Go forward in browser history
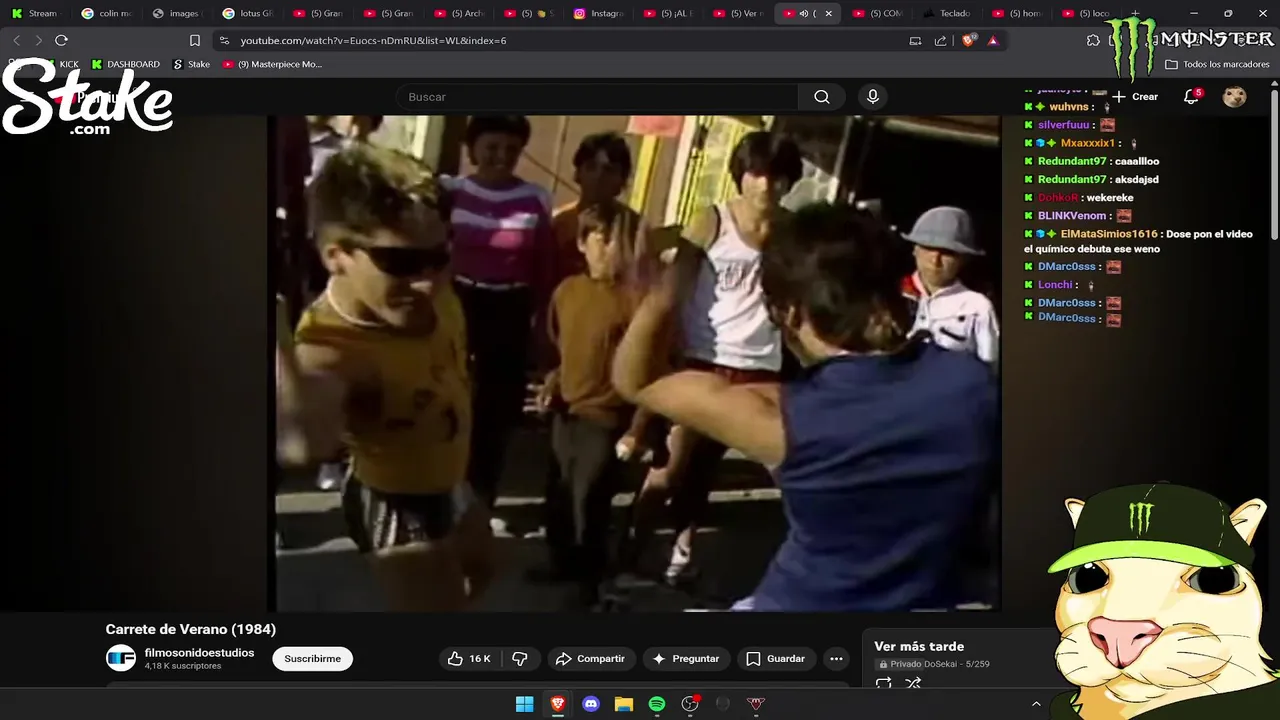The image size is (1280, 720). click(x=38, y=40)
